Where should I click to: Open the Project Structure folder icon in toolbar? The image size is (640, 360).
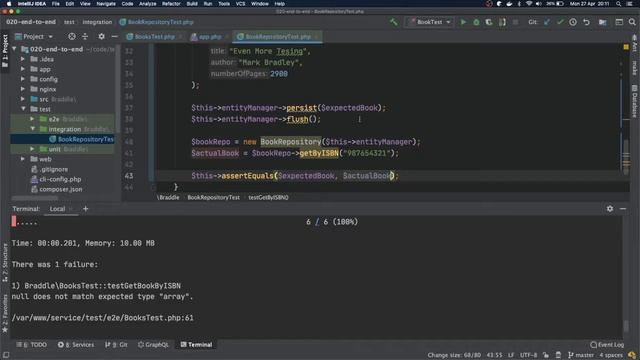[602, 22]
